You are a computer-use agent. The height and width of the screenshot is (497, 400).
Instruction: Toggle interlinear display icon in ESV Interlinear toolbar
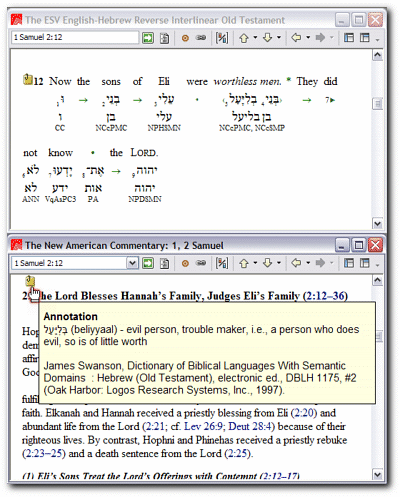[x=222, y=38]
